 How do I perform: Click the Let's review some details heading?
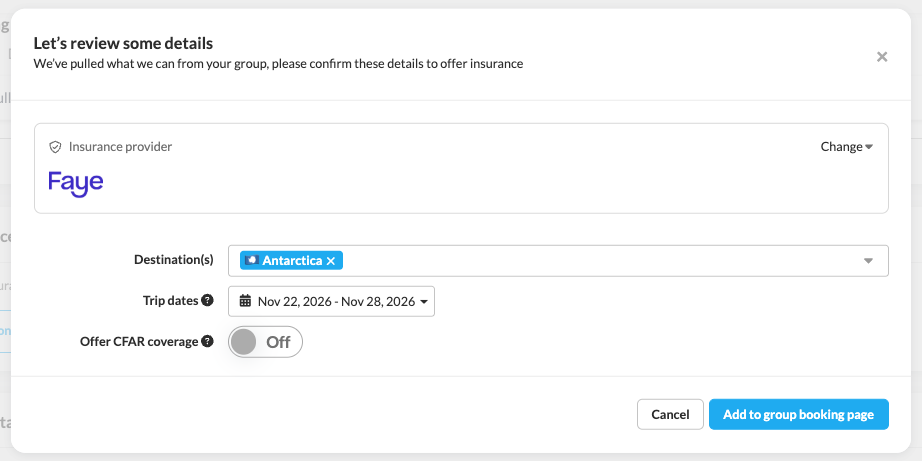[123, 43]
